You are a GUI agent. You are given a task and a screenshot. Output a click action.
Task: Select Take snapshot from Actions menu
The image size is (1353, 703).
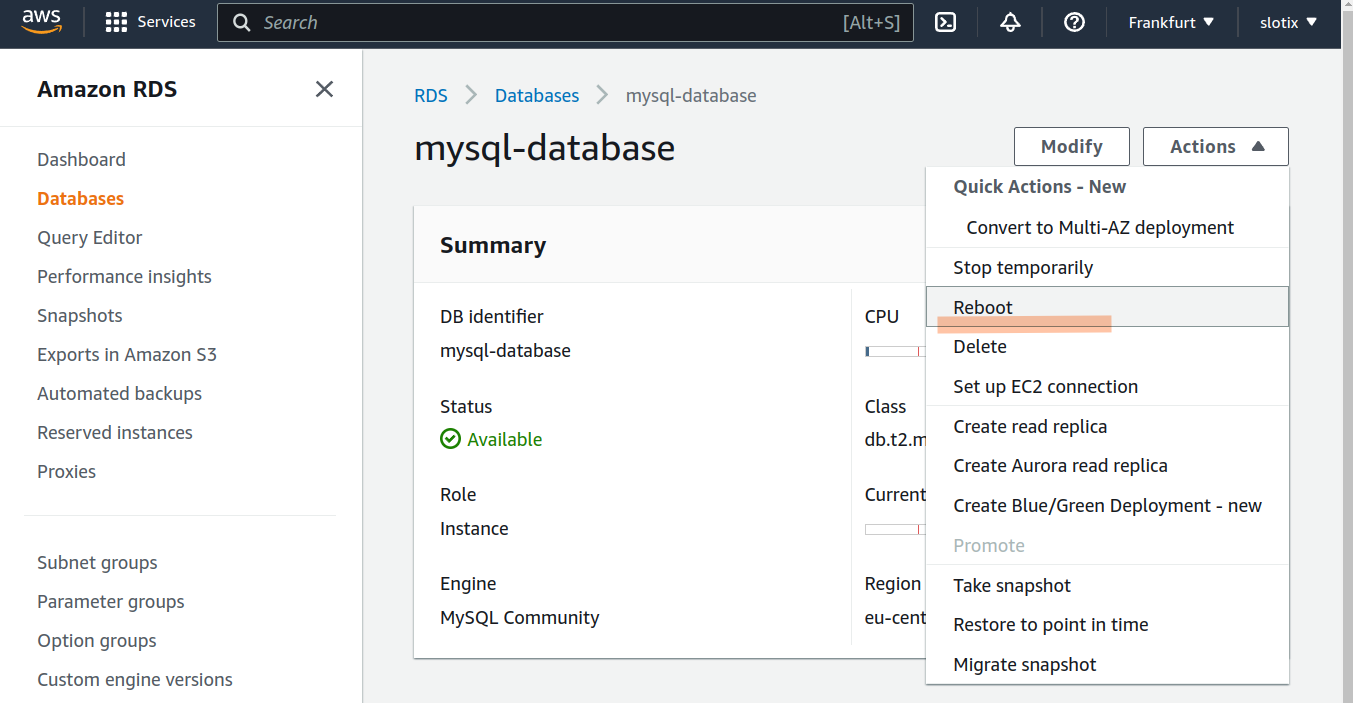1107,585
